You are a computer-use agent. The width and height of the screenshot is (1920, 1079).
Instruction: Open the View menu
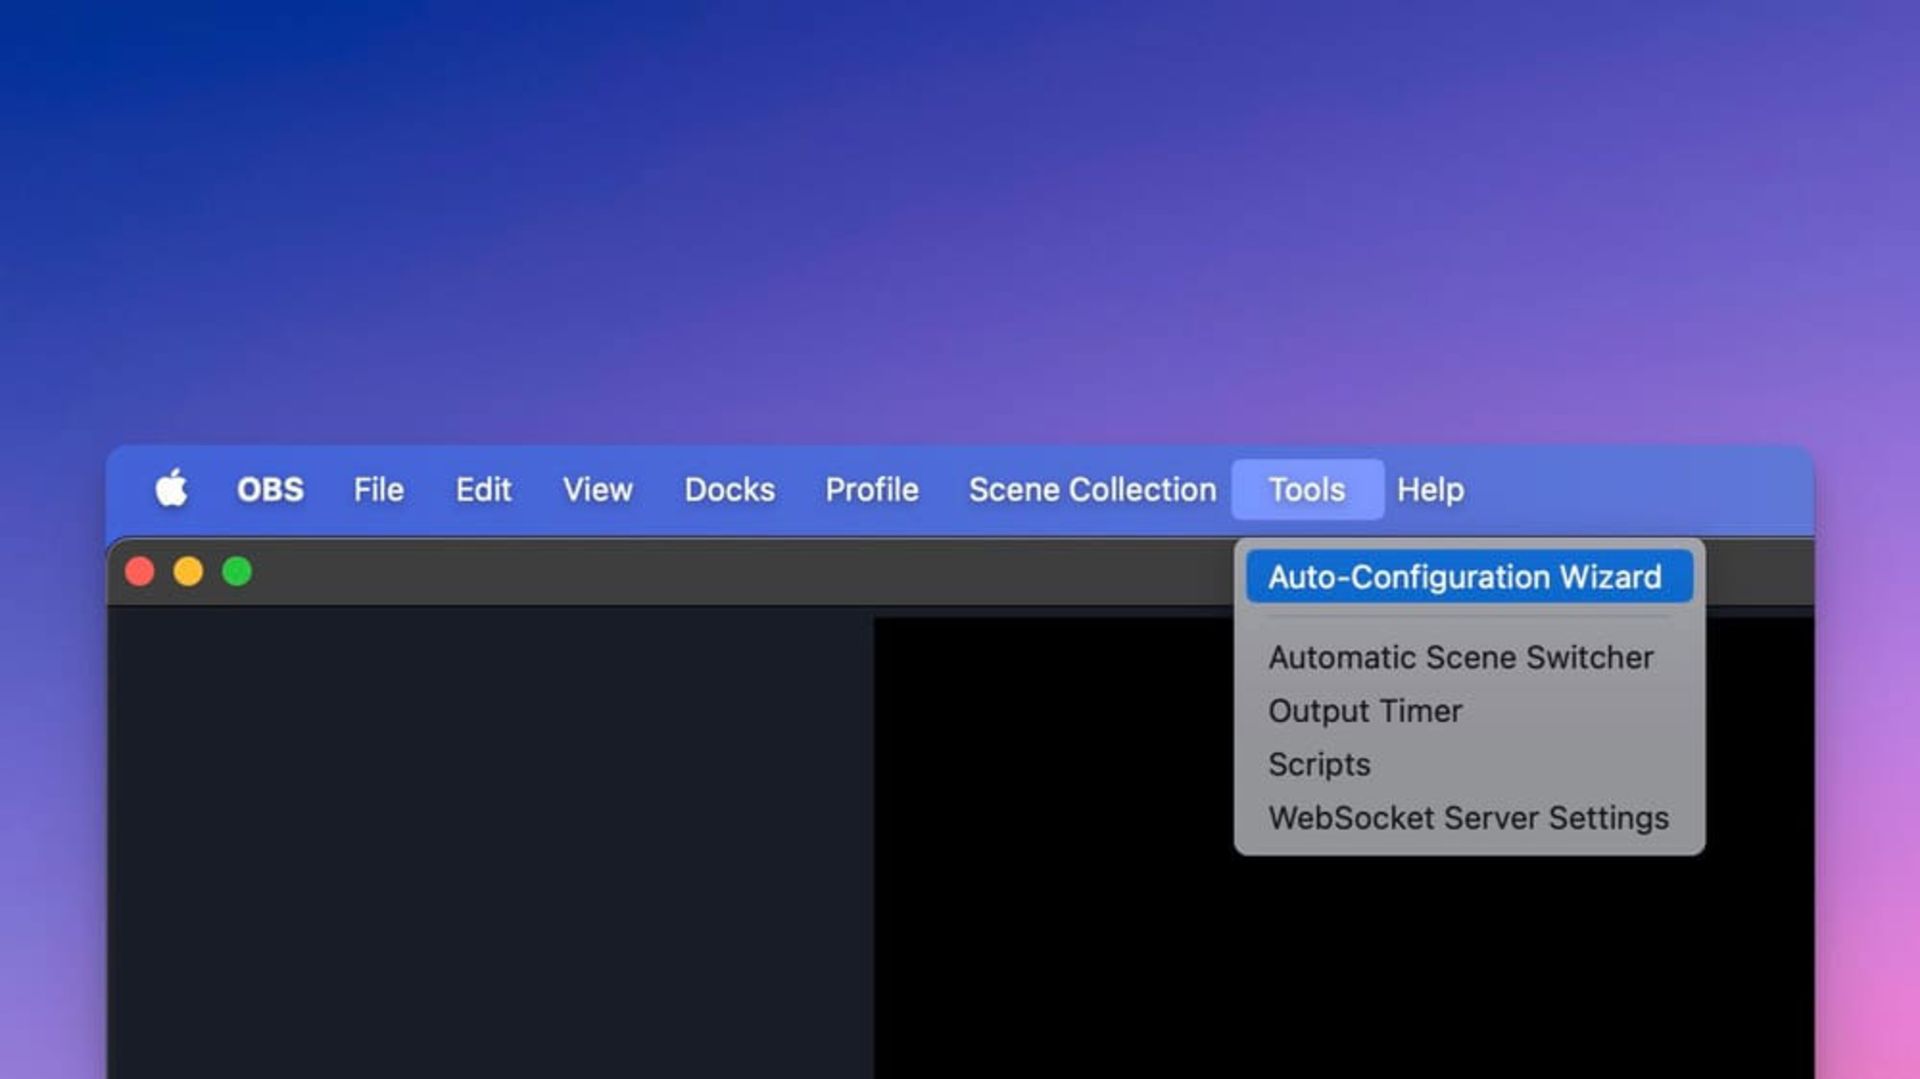(598, 490)
